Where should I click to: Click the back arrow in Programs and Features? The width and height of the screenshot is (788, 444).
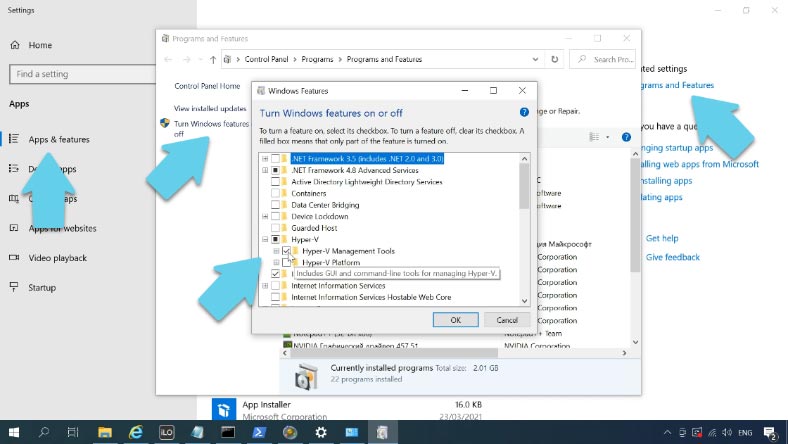tap(168, 59)
